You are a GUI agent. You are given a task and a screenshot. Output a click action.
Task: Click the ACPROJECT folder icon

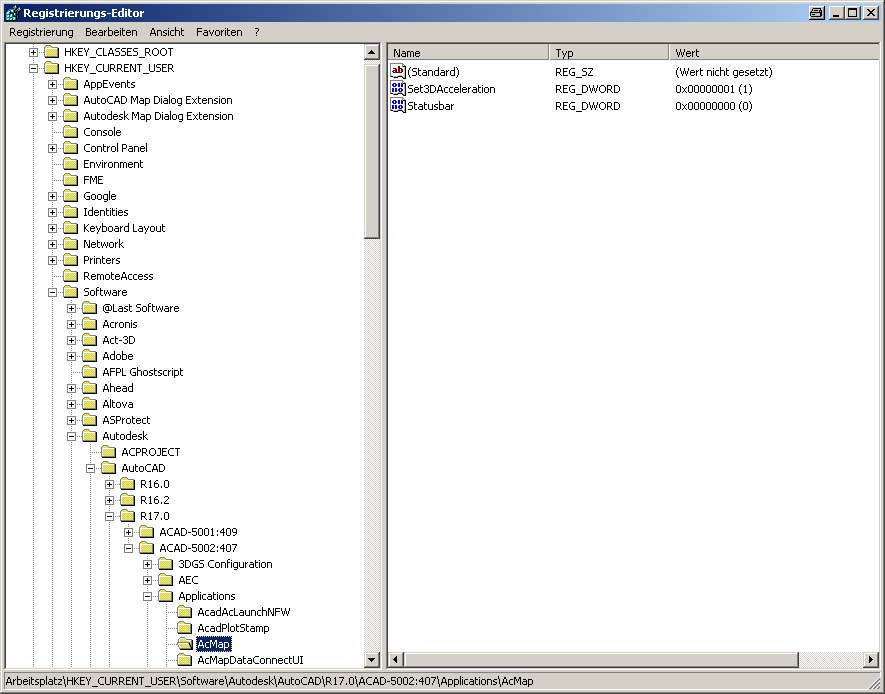(x=109, y=453)
